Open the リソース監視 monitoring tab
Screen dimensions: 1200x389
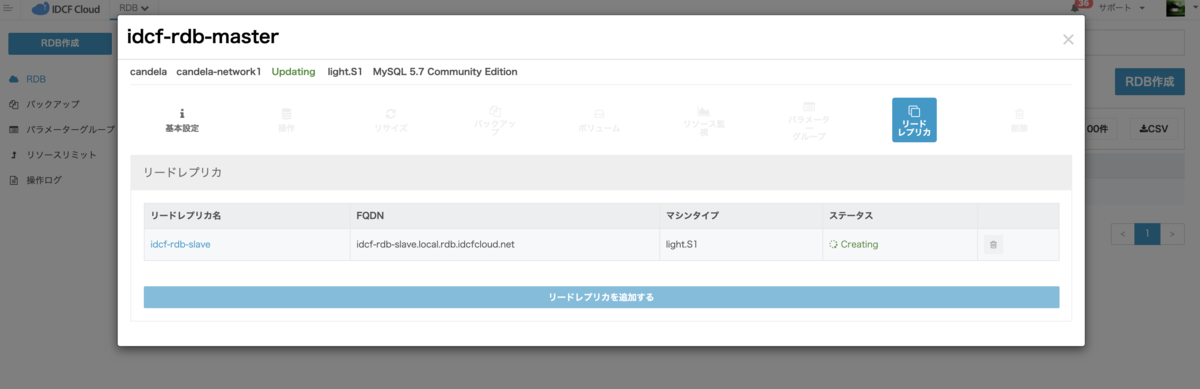(704, 120)
